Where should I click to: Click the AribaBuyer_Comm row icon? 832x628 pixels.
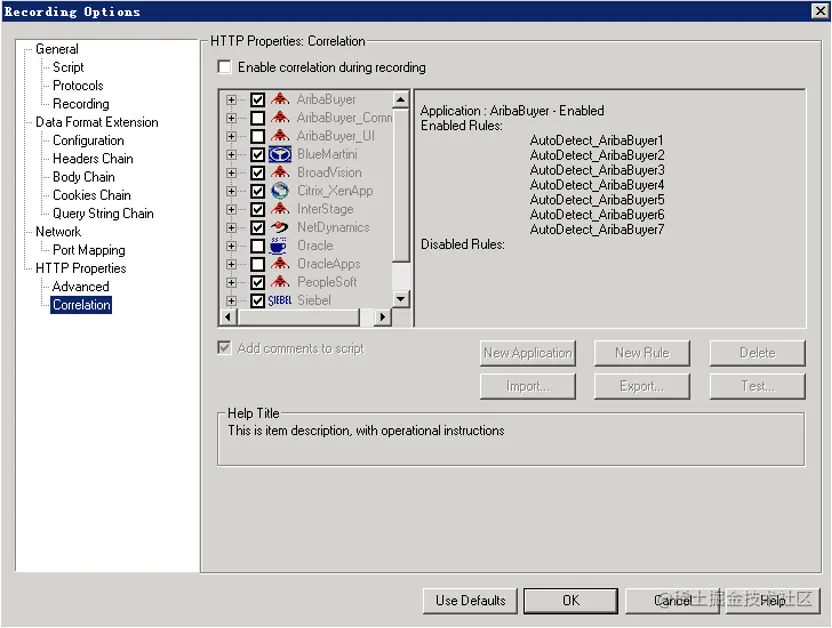[x=280, y=117]
